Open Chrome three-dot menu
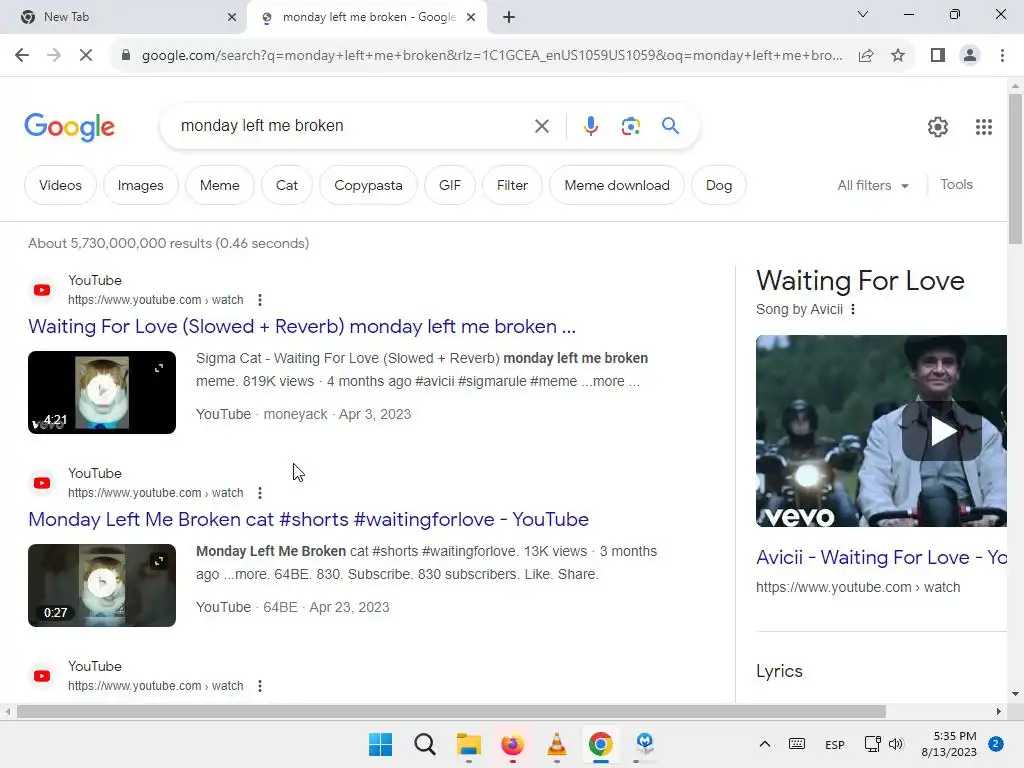The height and width of the screenshot is (768, 1024). [x=1002, y=56]
